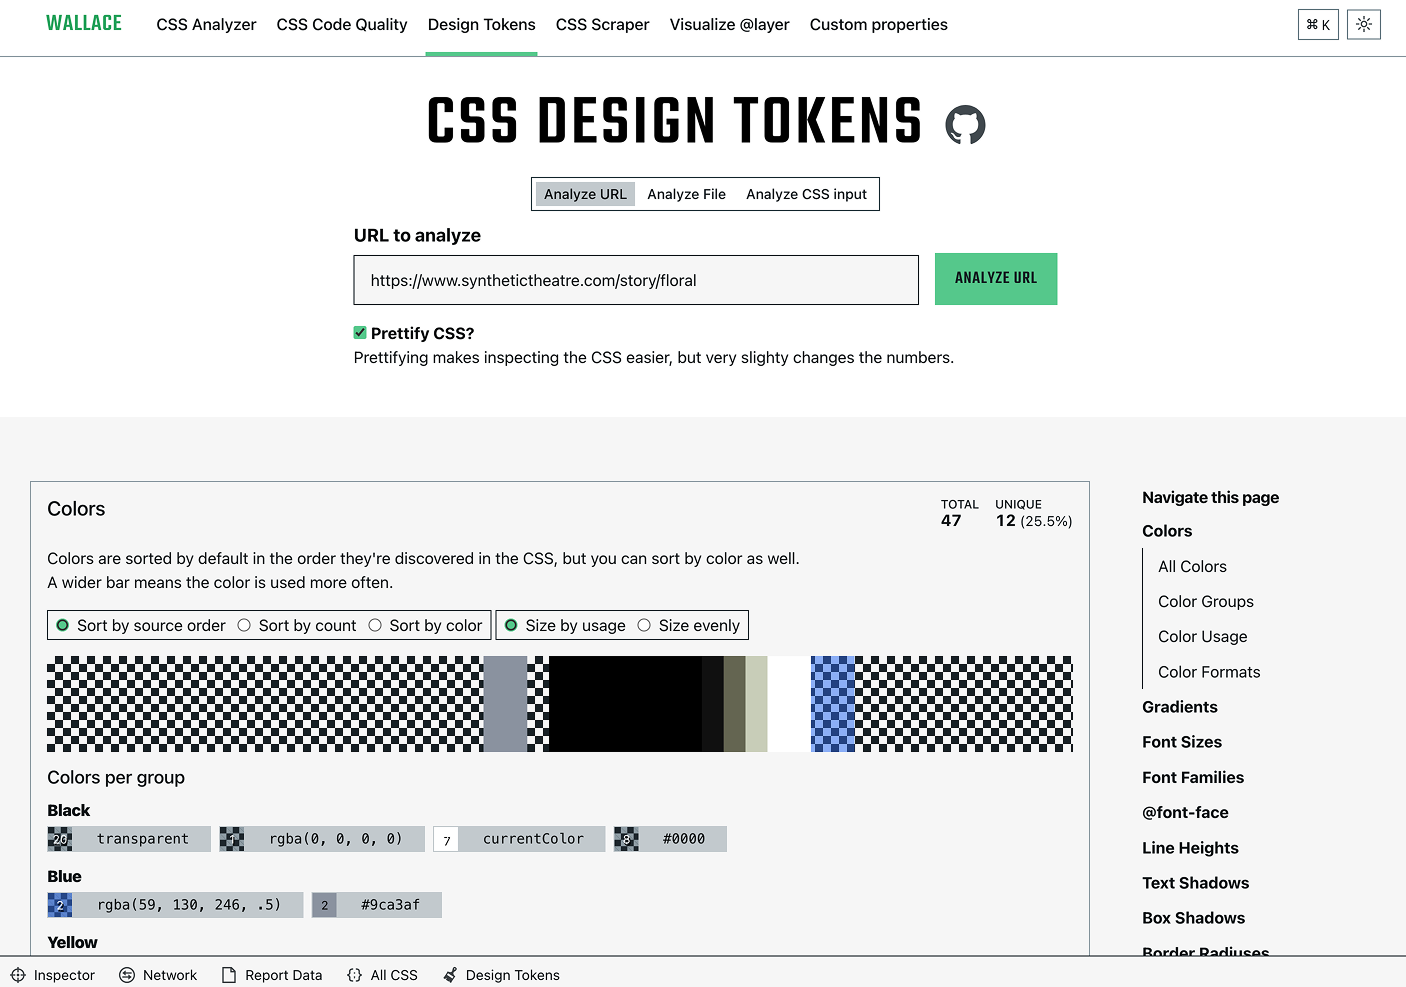Click the rgba(59, 130, 246, .5) blue swatch
This screenshot has width=1406, height=987.
[175, 905]
